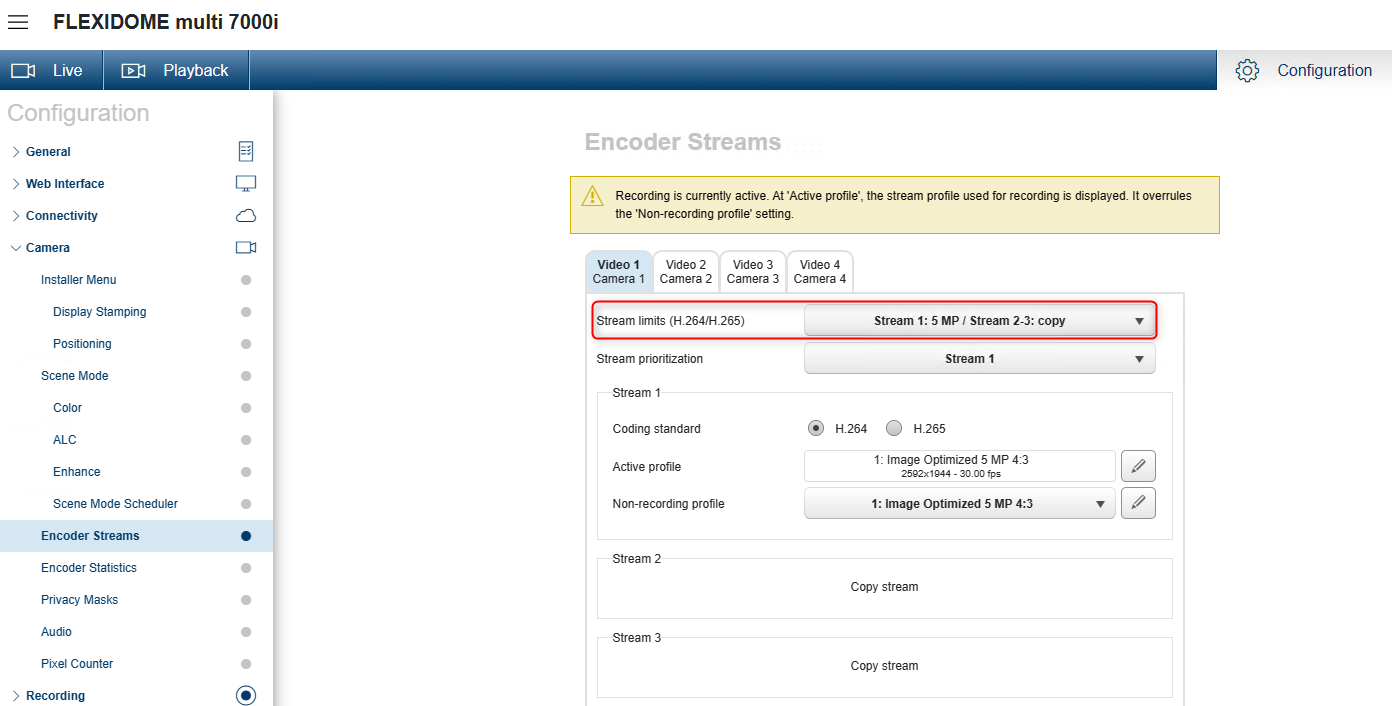
Task: Click the Web Interface monitor icon
Action: point(246,184)
